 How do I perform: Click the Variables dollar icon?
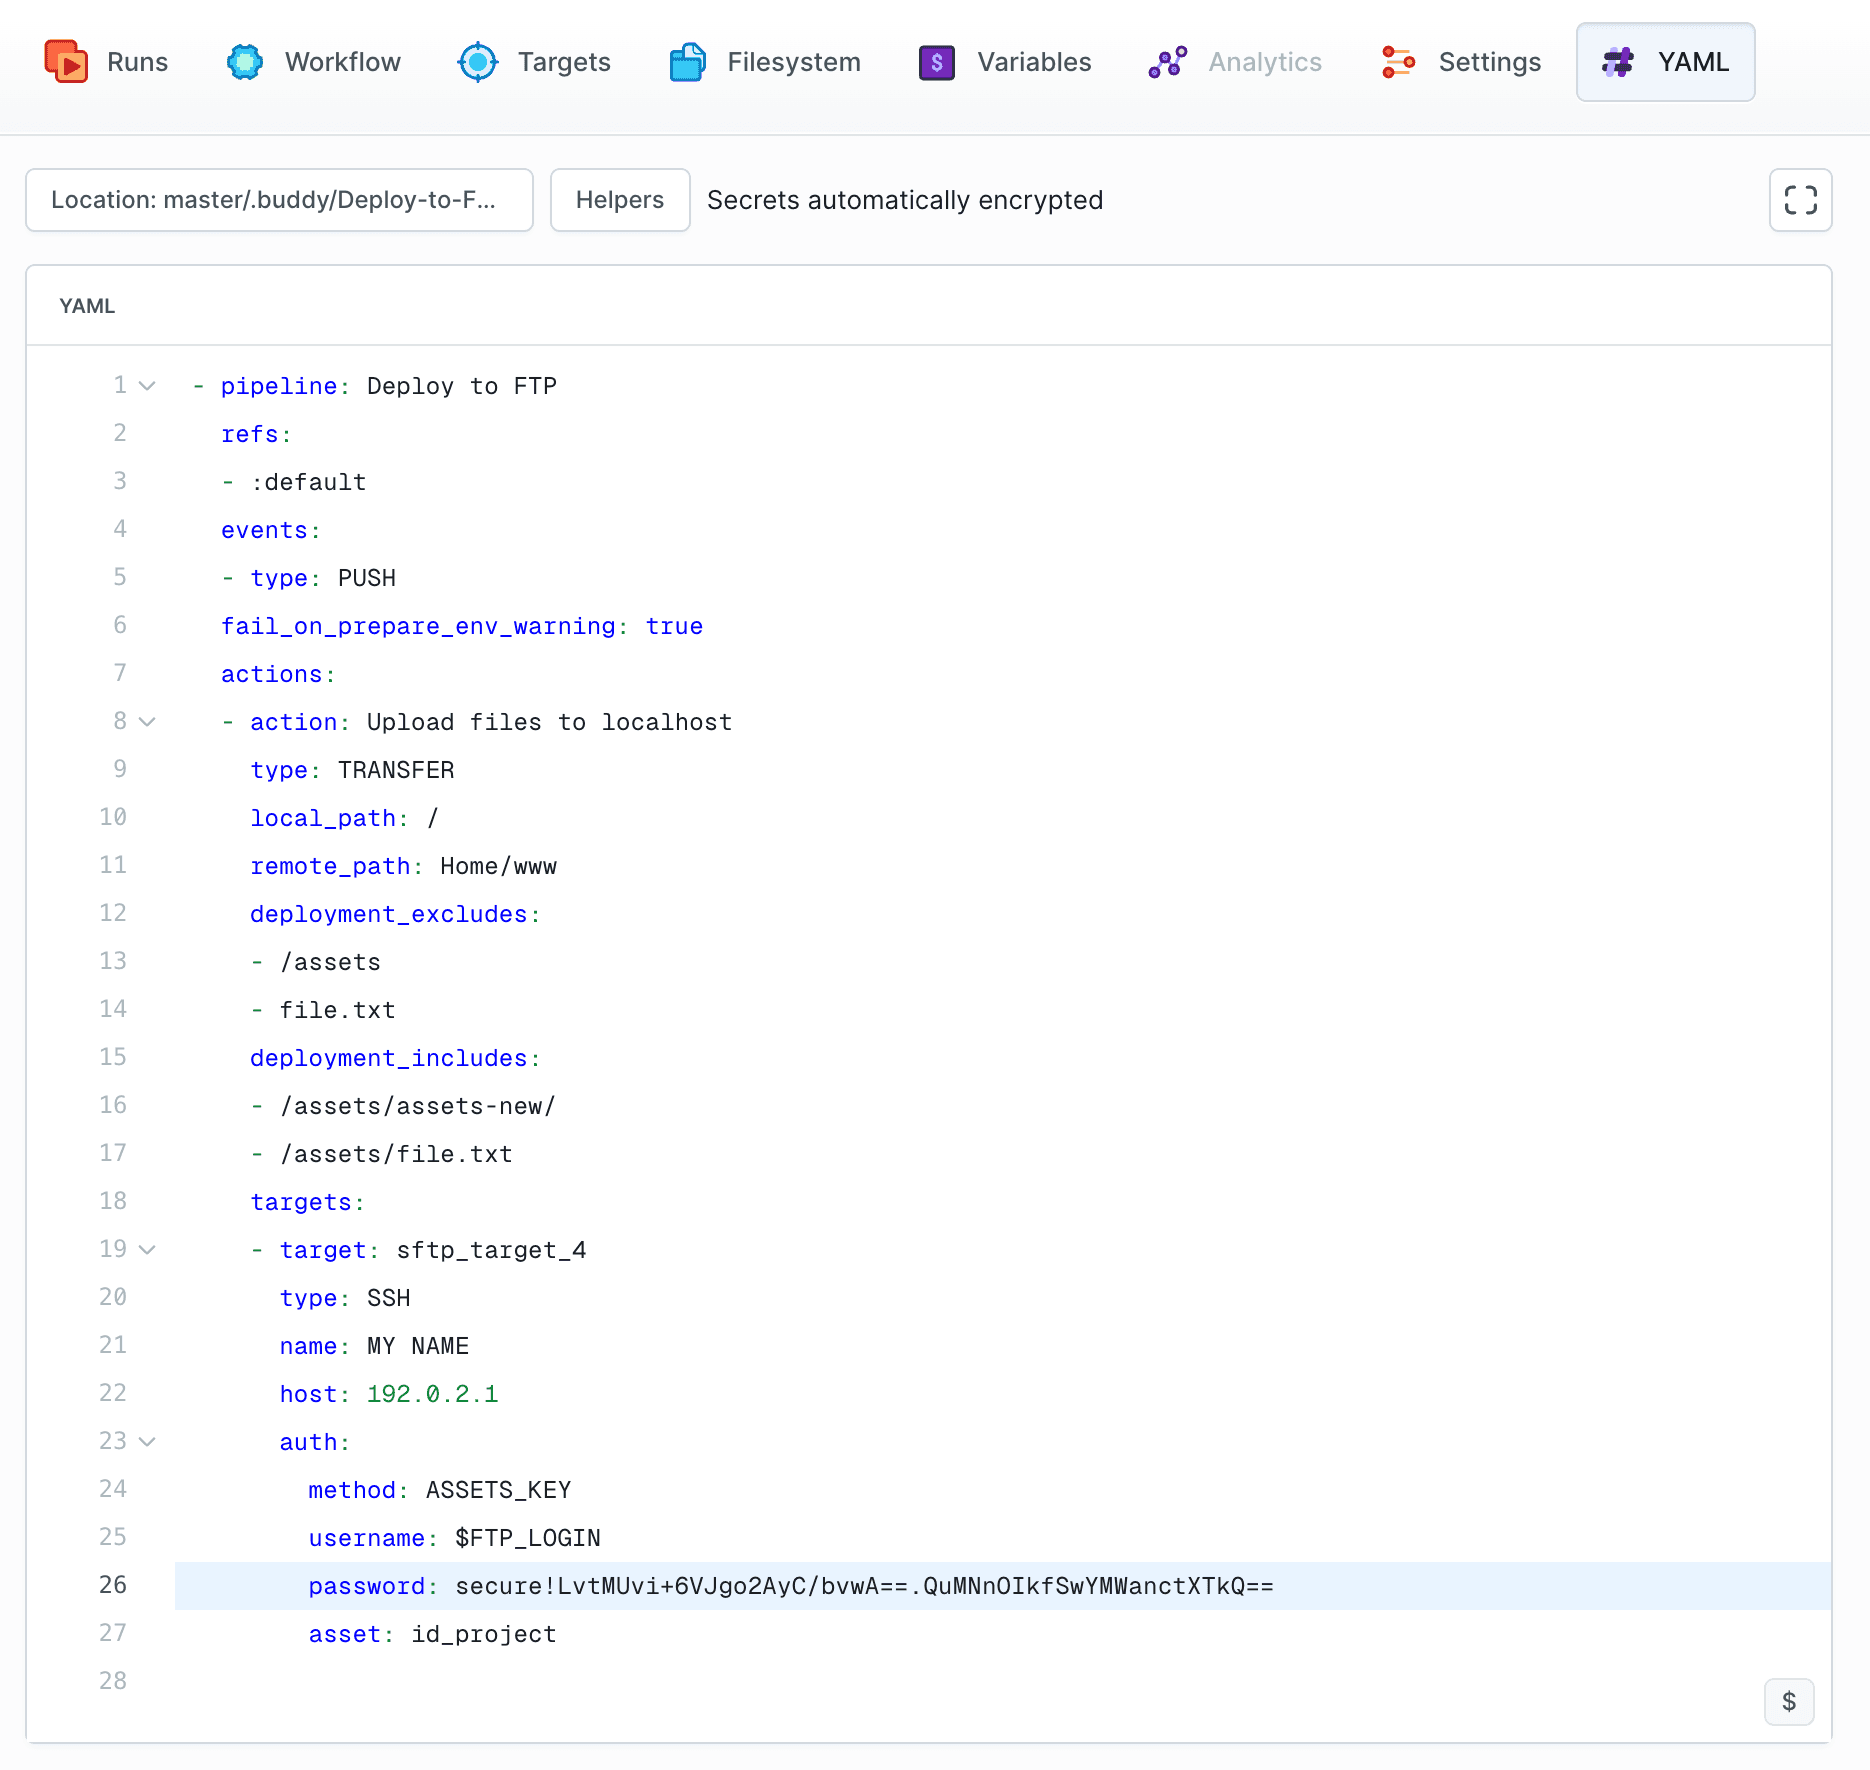pos(935,61)
